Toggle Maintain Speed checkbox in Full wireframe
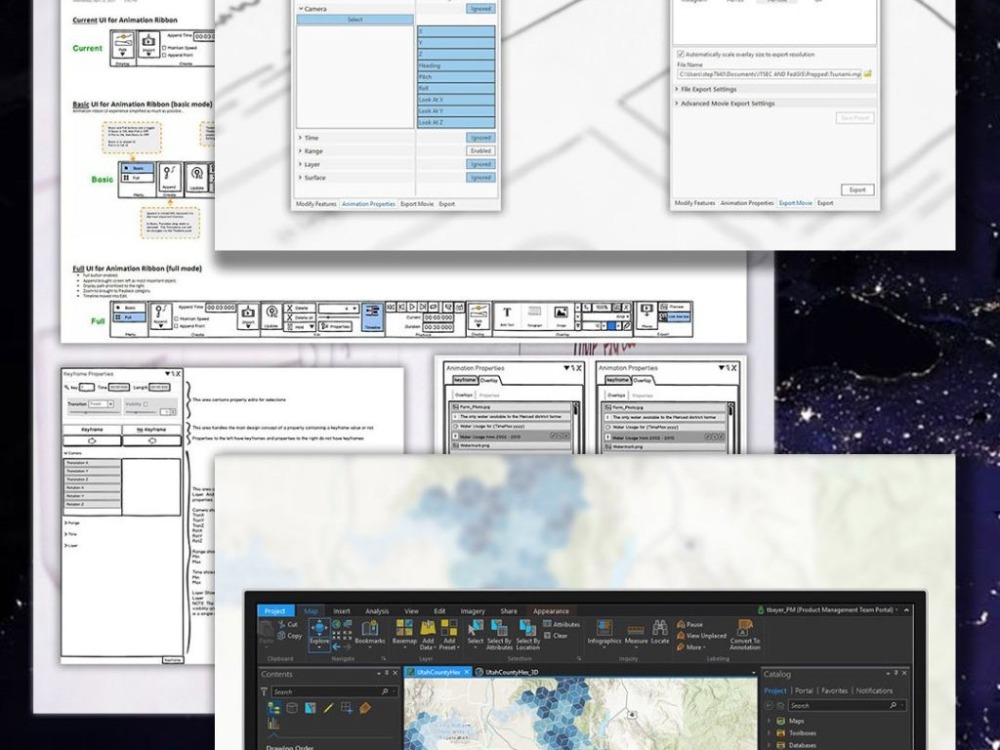Viewport: 1000px width, 750px height. (176, 318)
